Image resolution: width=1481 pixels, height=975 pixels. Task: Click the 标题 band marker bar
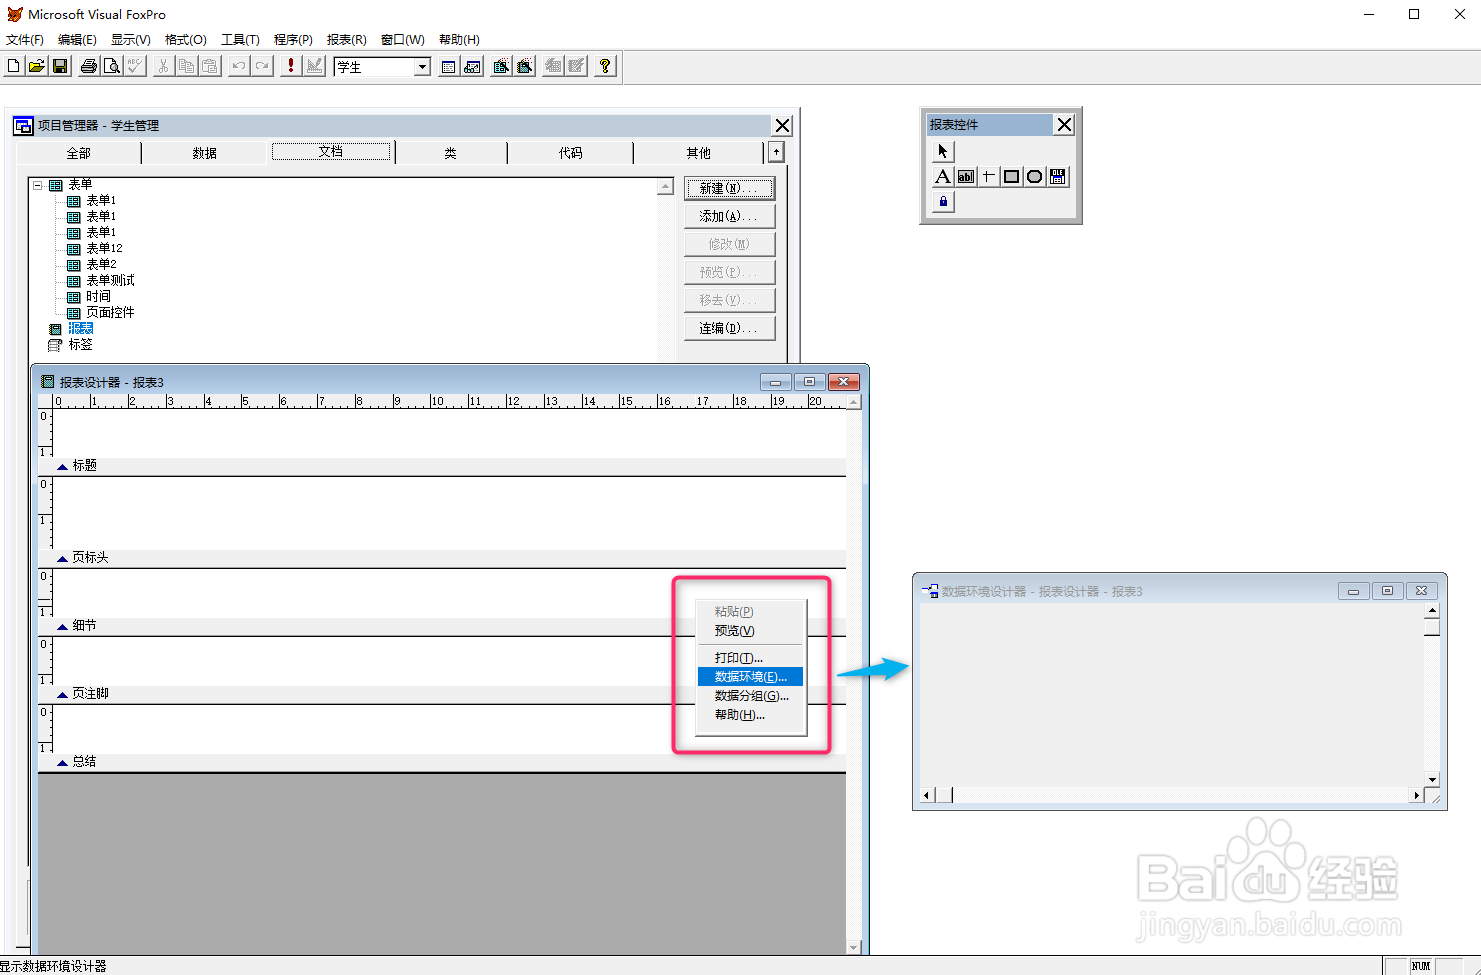pyautogui.click(x=442, y=466)
